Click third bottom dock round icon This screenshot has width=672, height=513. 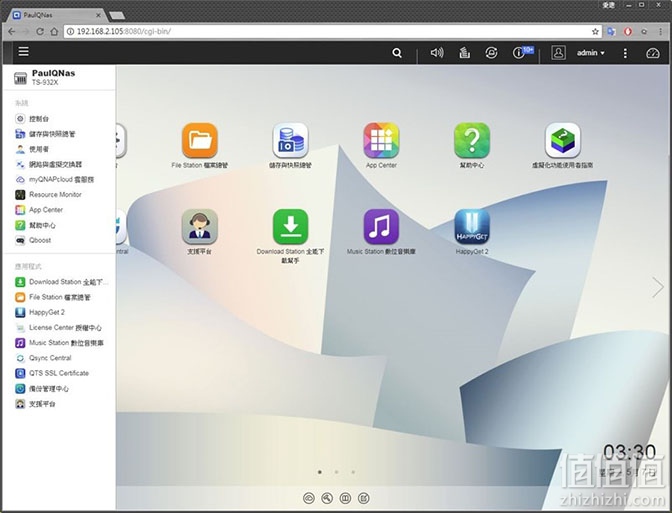(345, 498)
